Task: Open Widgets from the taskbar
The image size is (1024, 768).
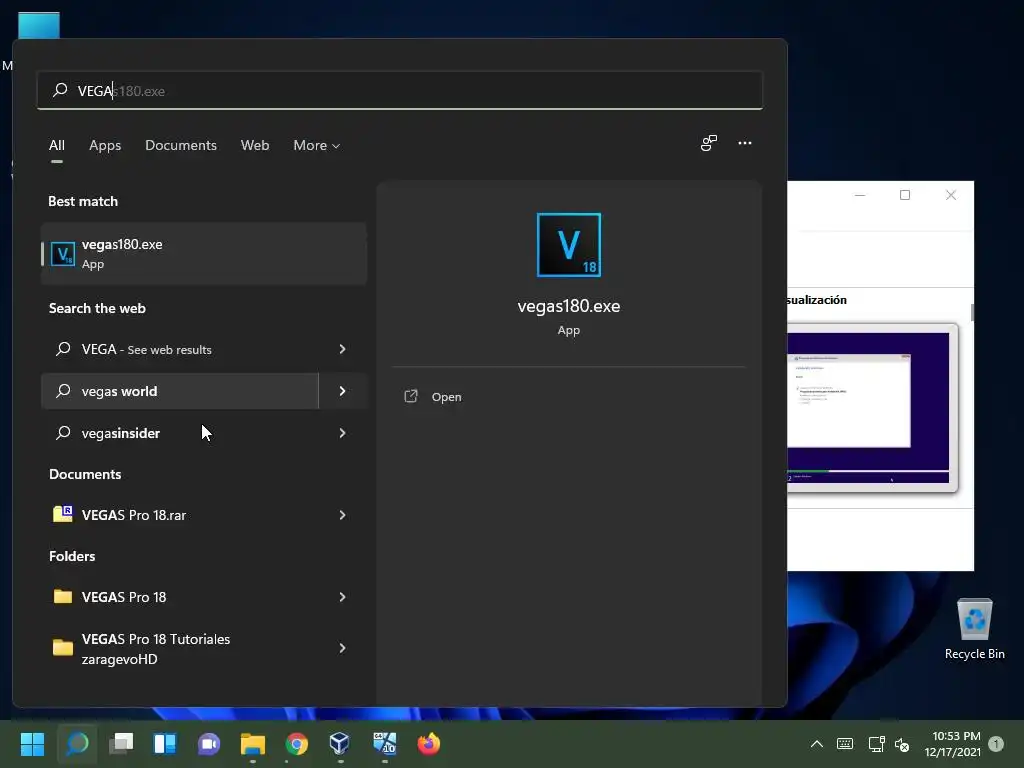Action: tap(165, 744)
